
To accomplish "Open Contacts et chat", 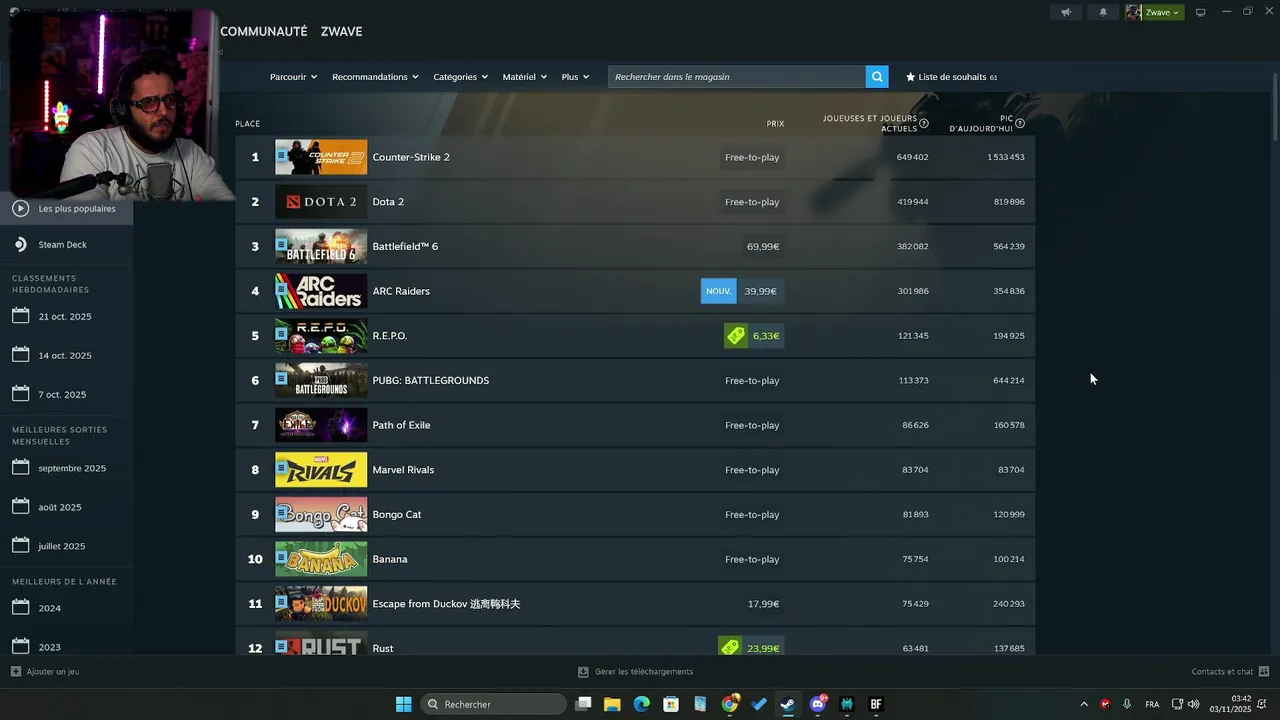I will click(1230, 671).
